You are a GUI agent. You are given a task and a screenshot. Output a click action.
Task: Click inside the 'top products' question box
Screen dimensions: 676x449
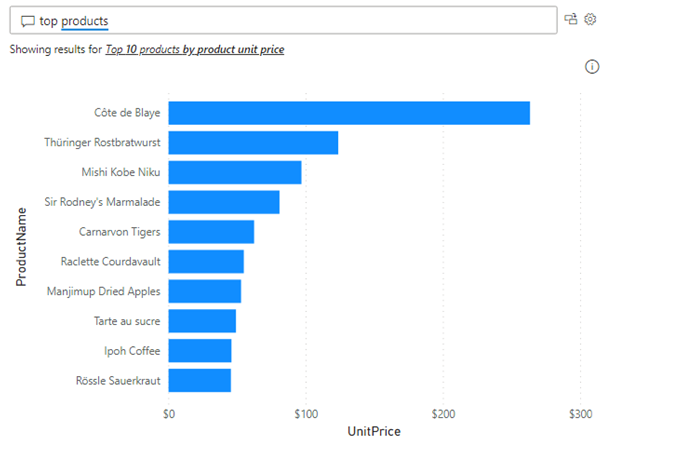[x=283, y=20]
